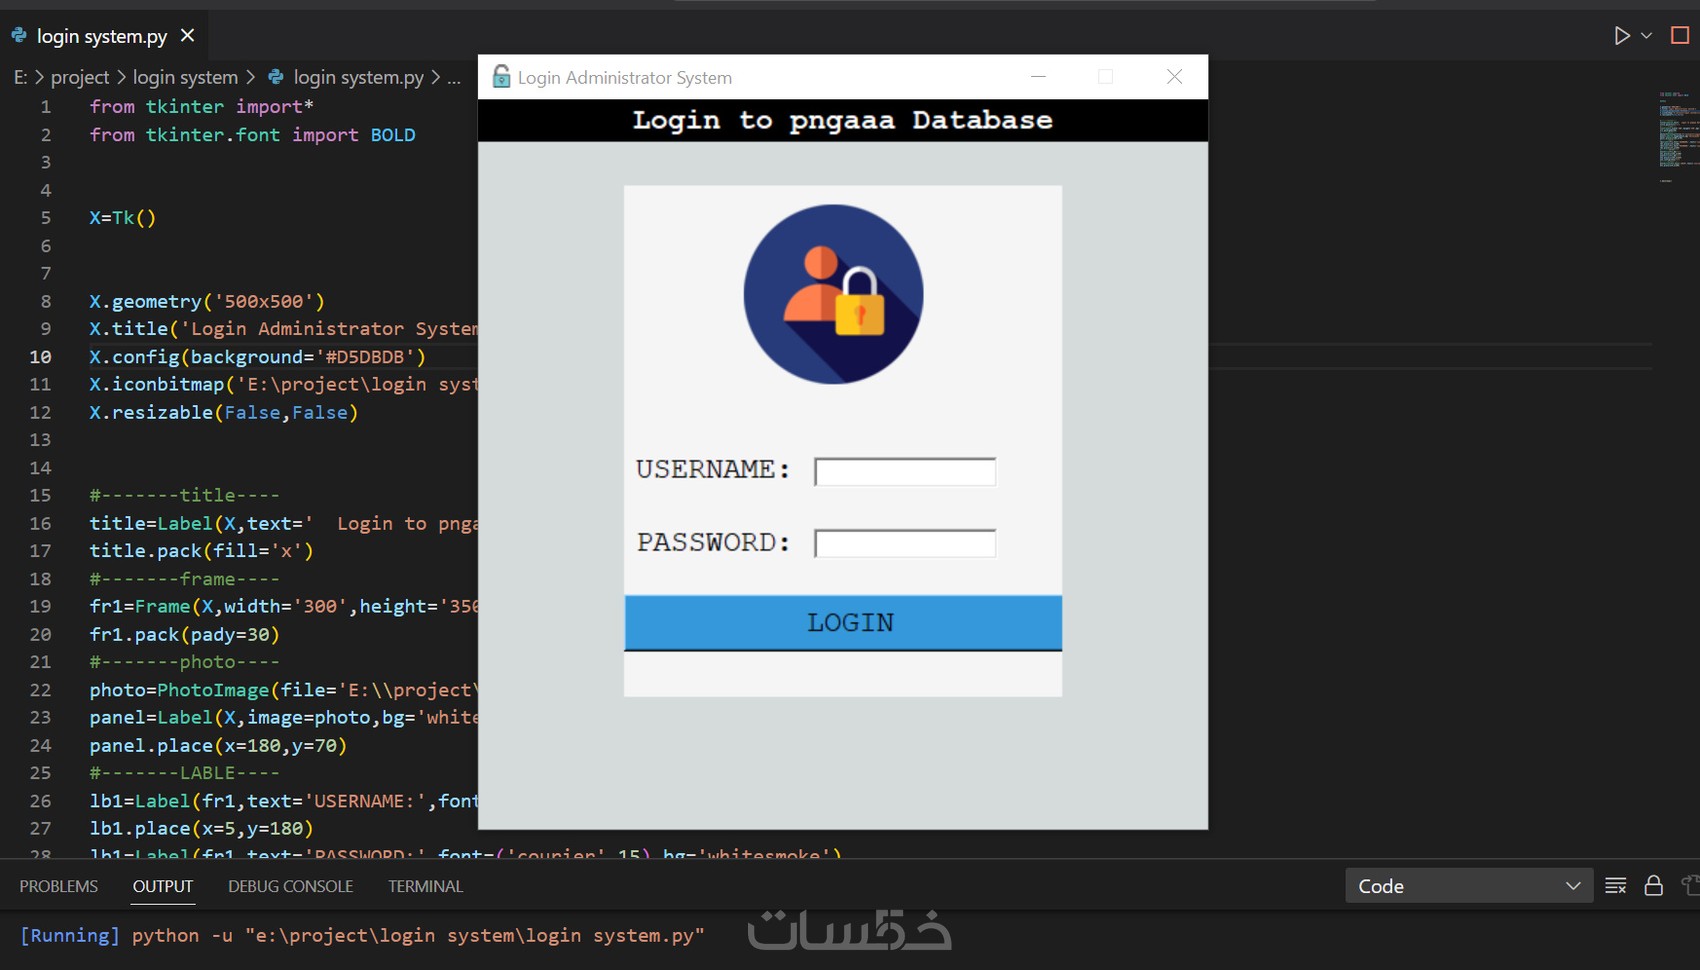
Task: Click the 'USERNAME:' label in the form
Action: pos(713,469)
